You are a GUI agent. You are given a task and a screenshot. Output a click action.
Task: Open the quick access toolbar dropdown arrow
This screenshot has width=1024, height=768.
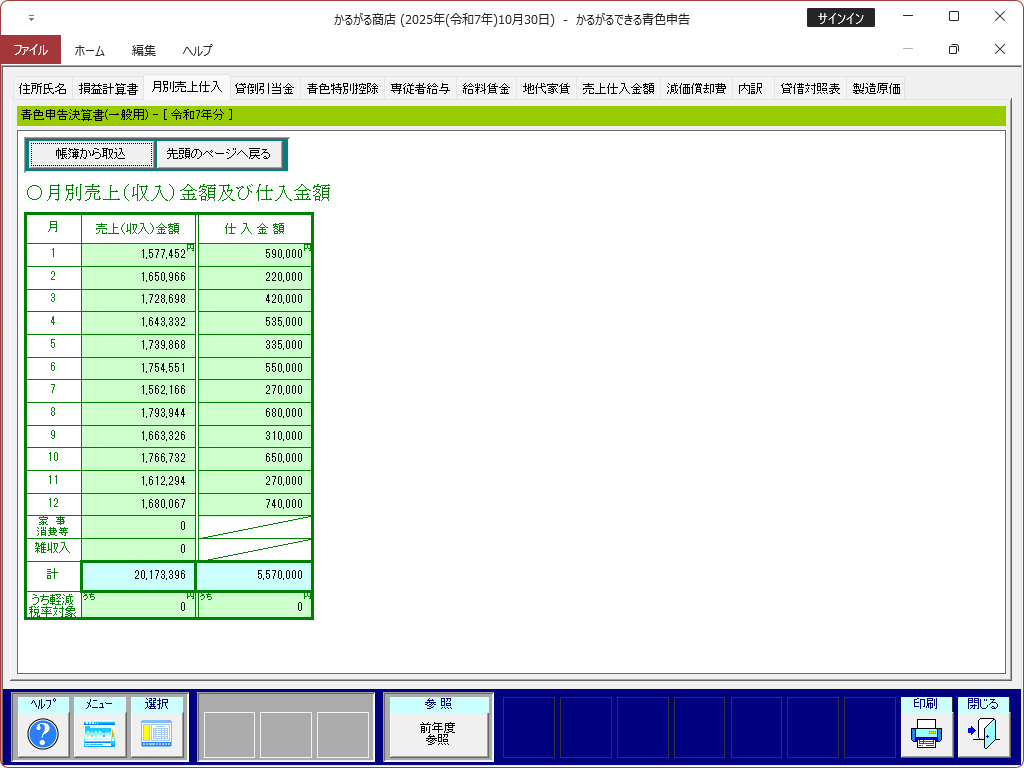click(x=31, y=18)
